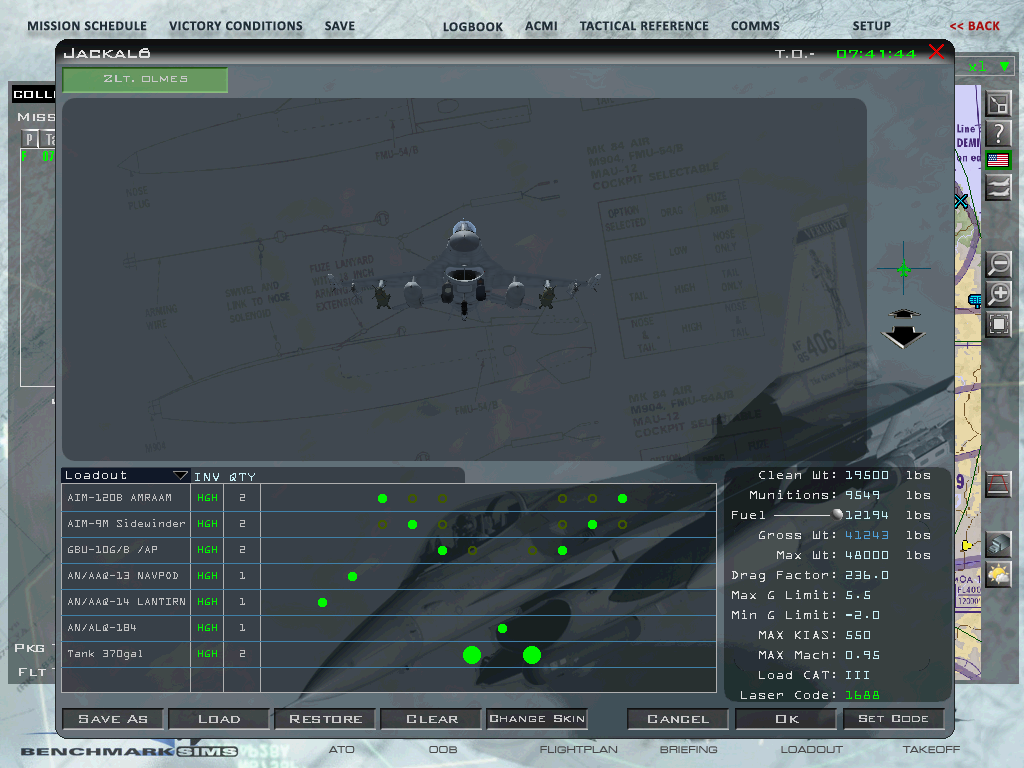Viewport: 1024px width, 768px height.
Task: Confirm loadout with OK button
Action: (x=786, y=719)
